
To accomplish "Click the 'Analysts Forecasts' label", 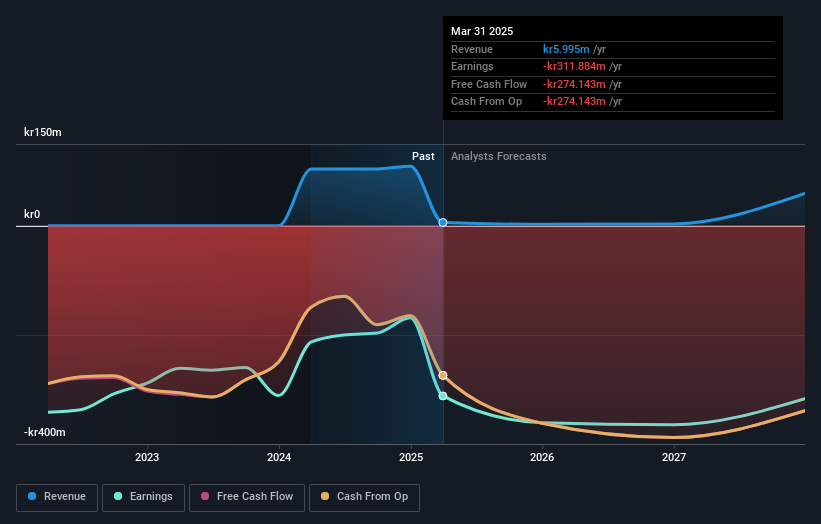I will (498, 157).
